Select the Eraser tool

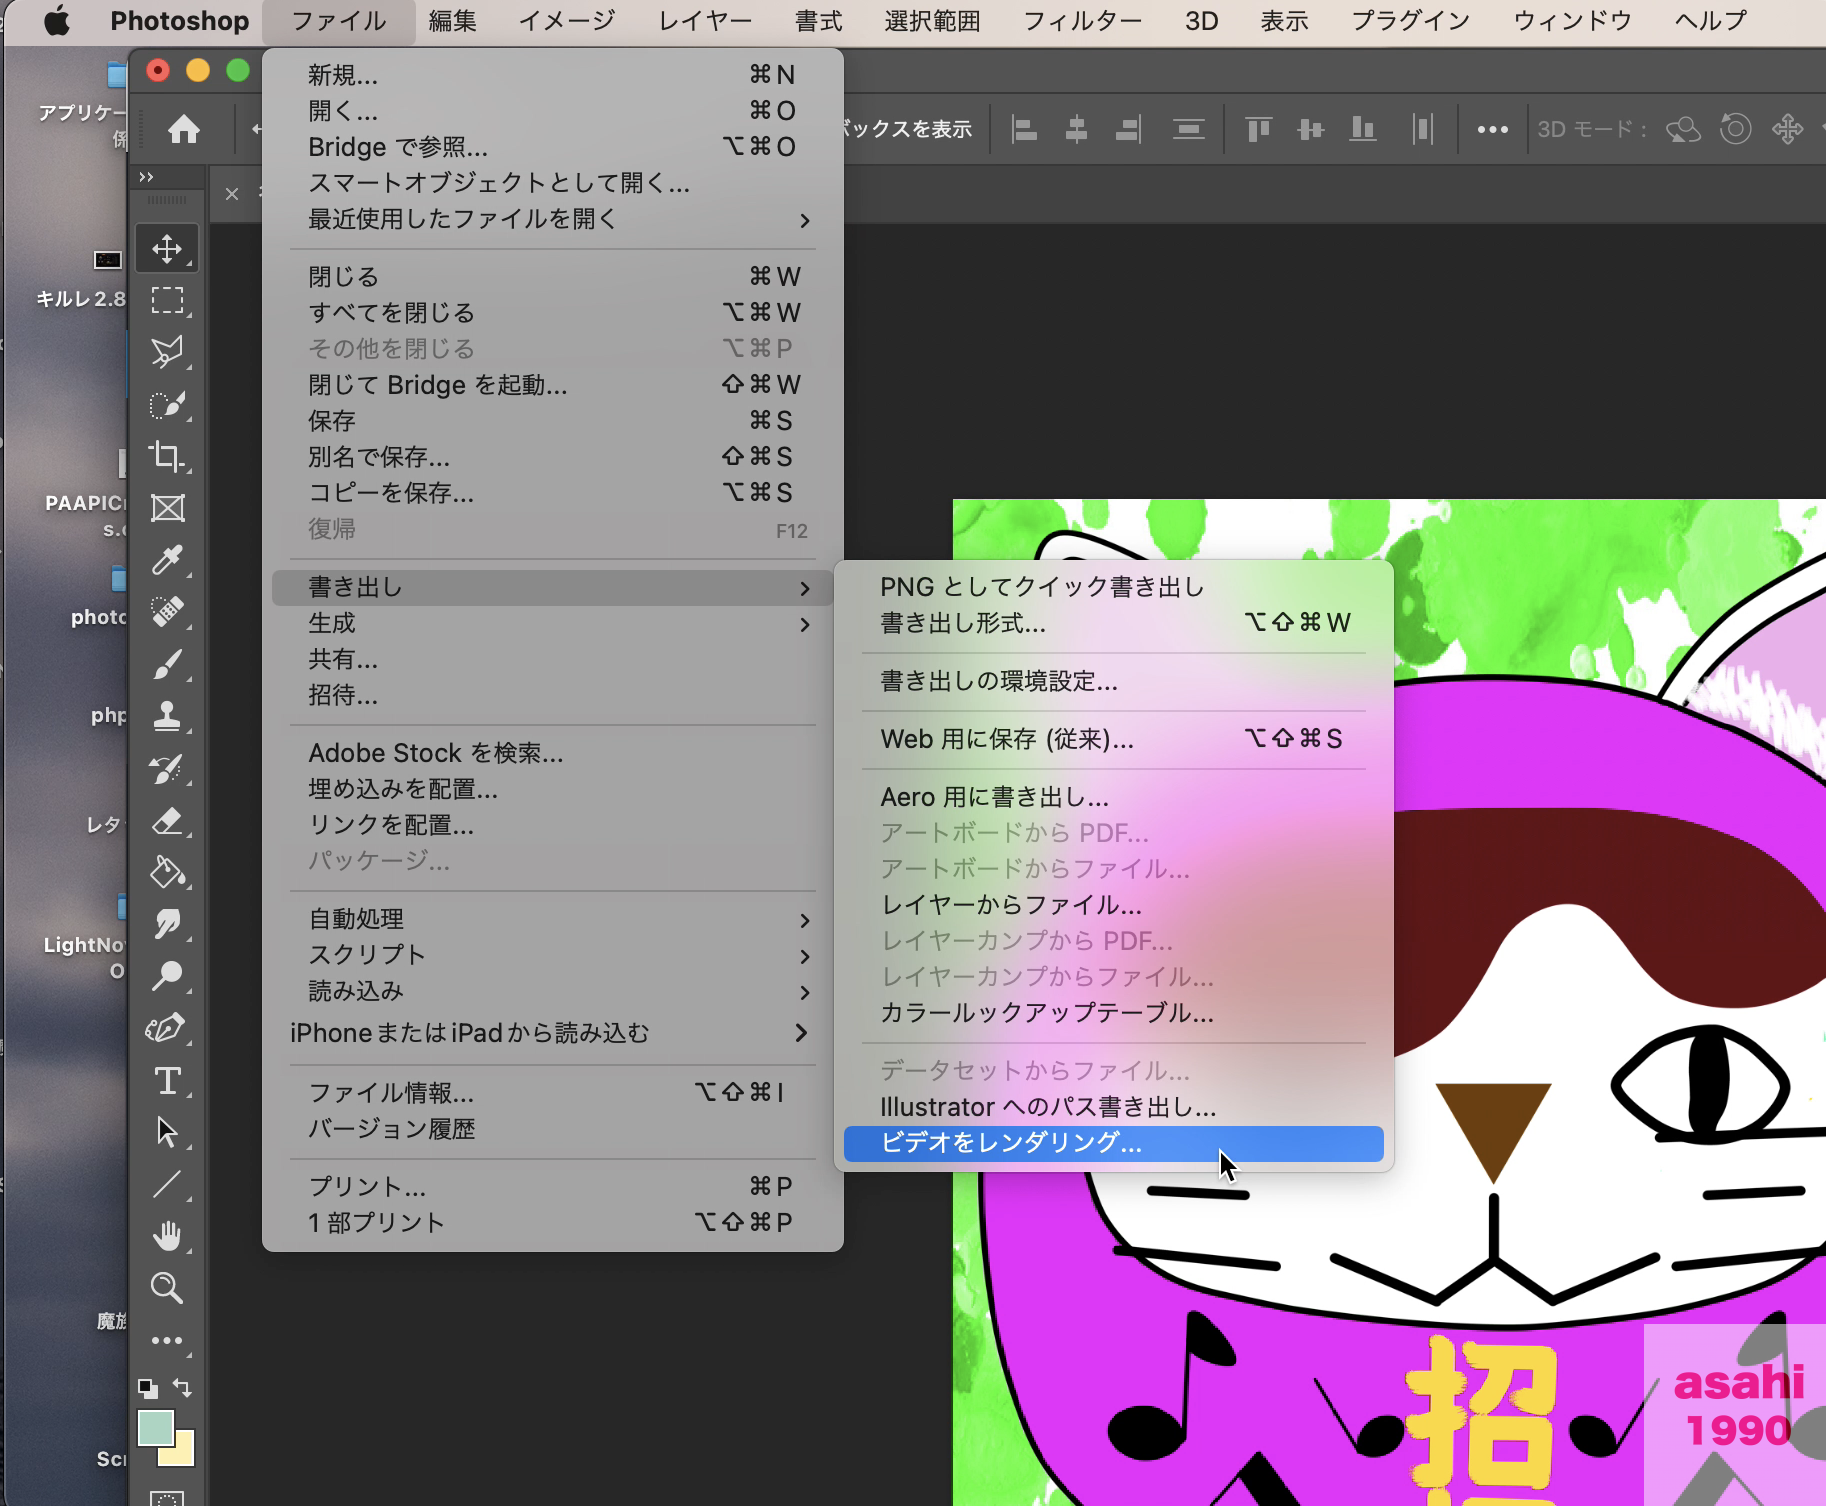click(x=167, y=820)
